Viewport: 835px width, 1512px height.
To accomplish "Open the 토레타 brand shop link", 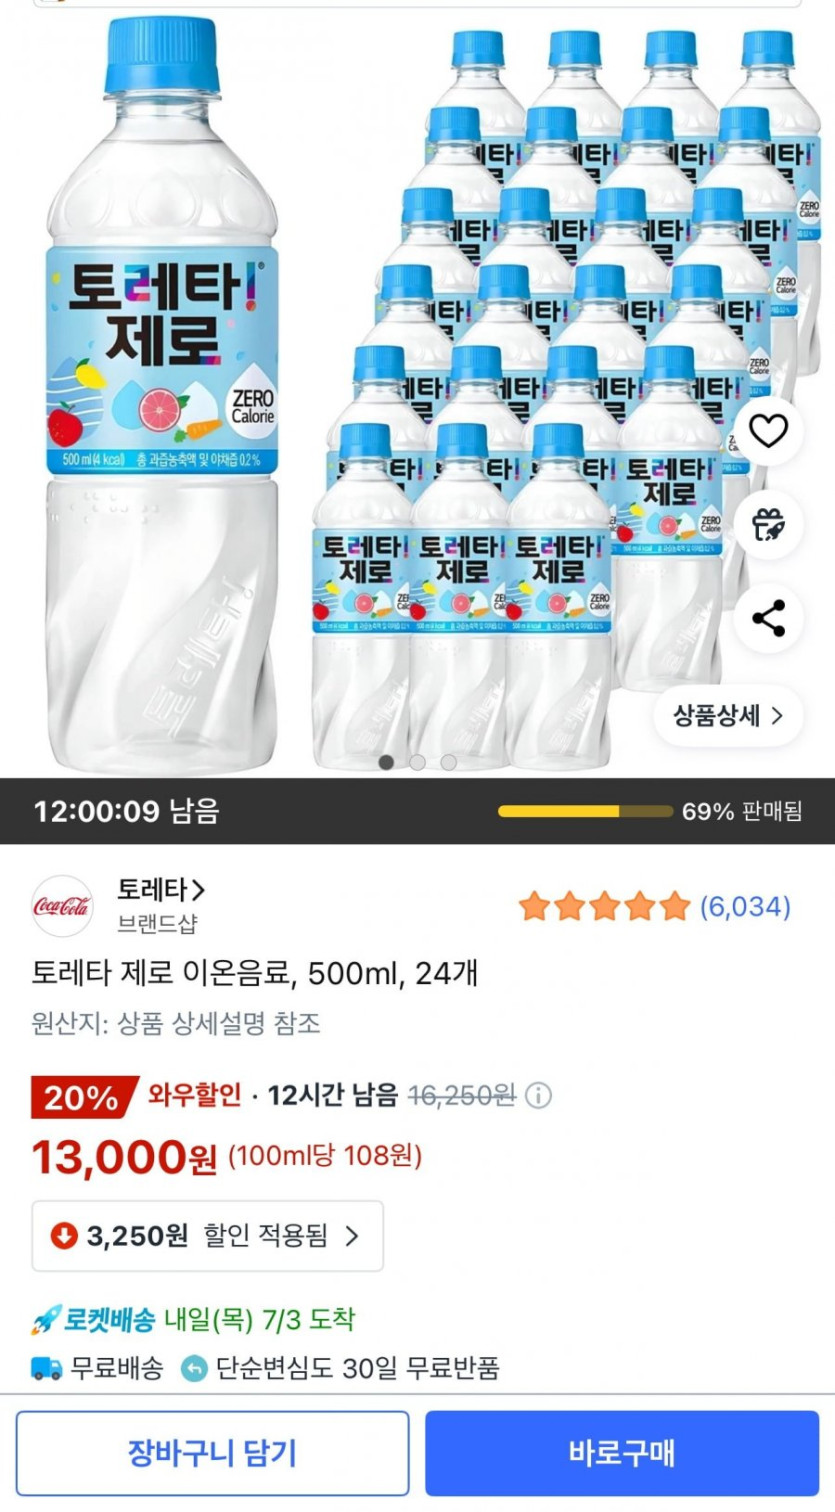I will point(161,889).
